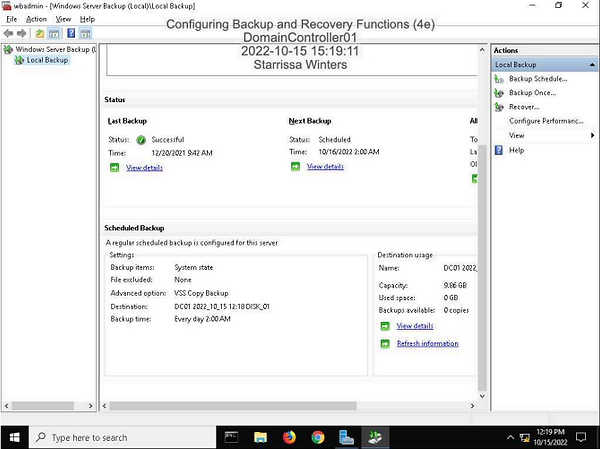Click the 'Every day 2:00 AM' backup time
This screenshot has height=449, width=600.
(202, 319)
